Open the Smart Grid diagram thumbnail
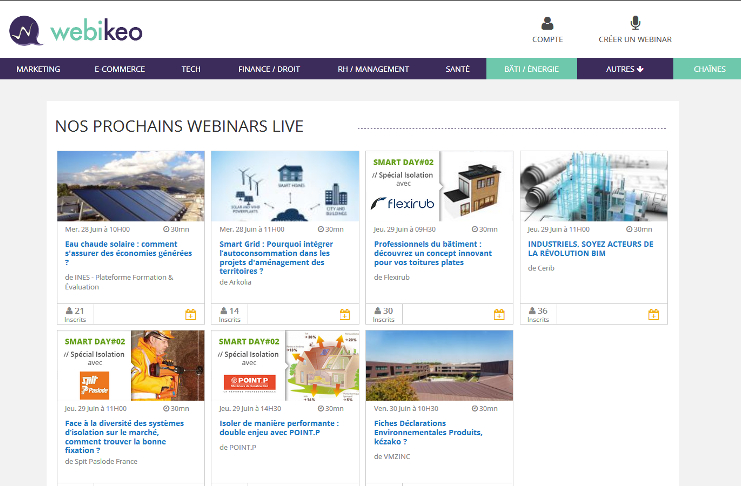Viewport: 741px width, 486px height. click(285, 186)
